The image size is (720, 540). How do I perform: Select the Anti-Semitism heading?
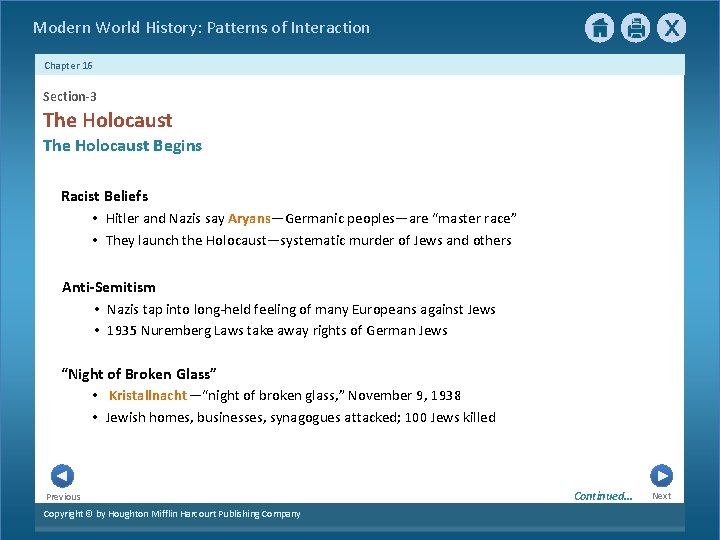108,287
